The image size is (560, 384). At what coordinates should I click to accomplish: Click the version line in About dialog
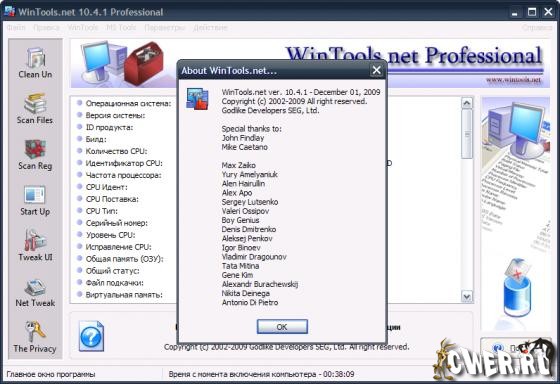click(x=301, y=92)
